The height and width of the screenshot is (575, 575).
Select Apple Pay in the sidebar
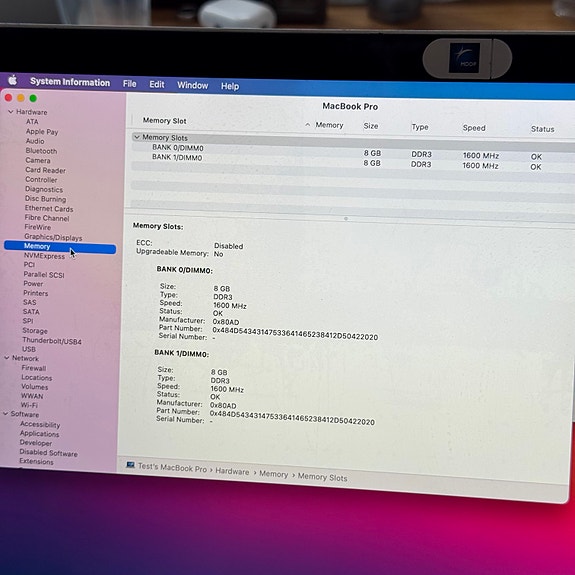coord(42,132)
